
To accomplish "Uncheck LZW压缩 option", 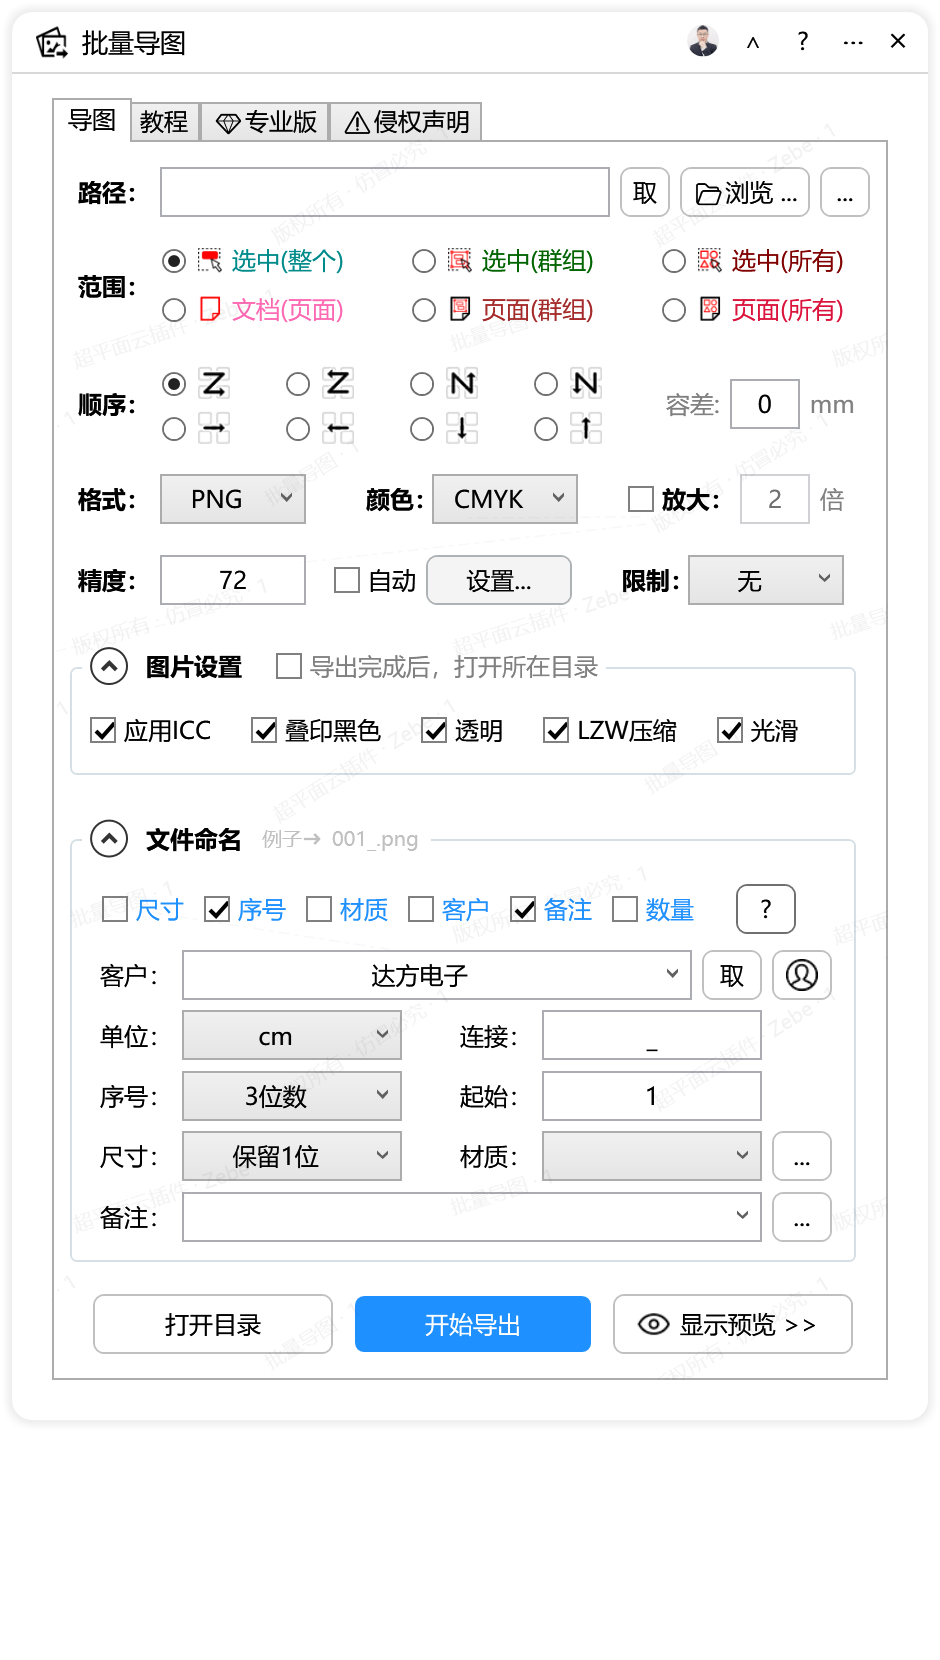I will click(x=556, y=731).
